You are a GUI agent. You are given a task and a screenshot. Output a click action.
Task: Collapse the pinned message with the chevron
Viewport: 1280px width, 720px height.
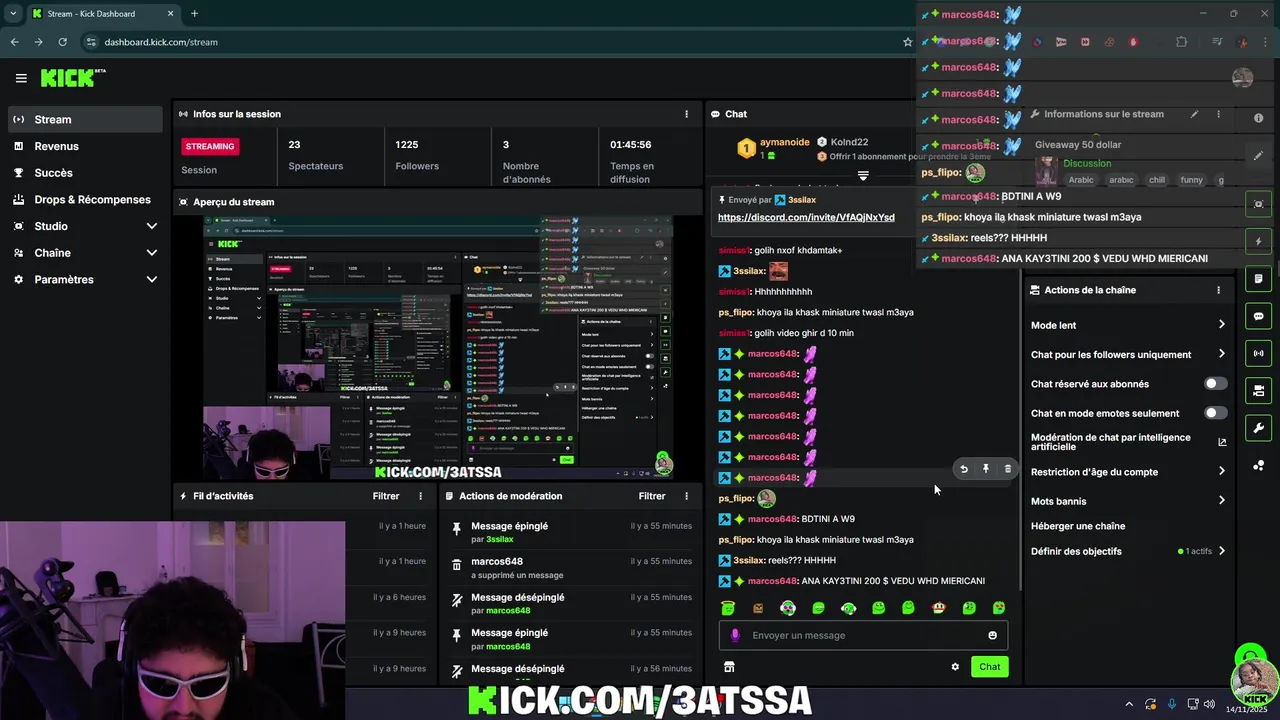[863, 176]
